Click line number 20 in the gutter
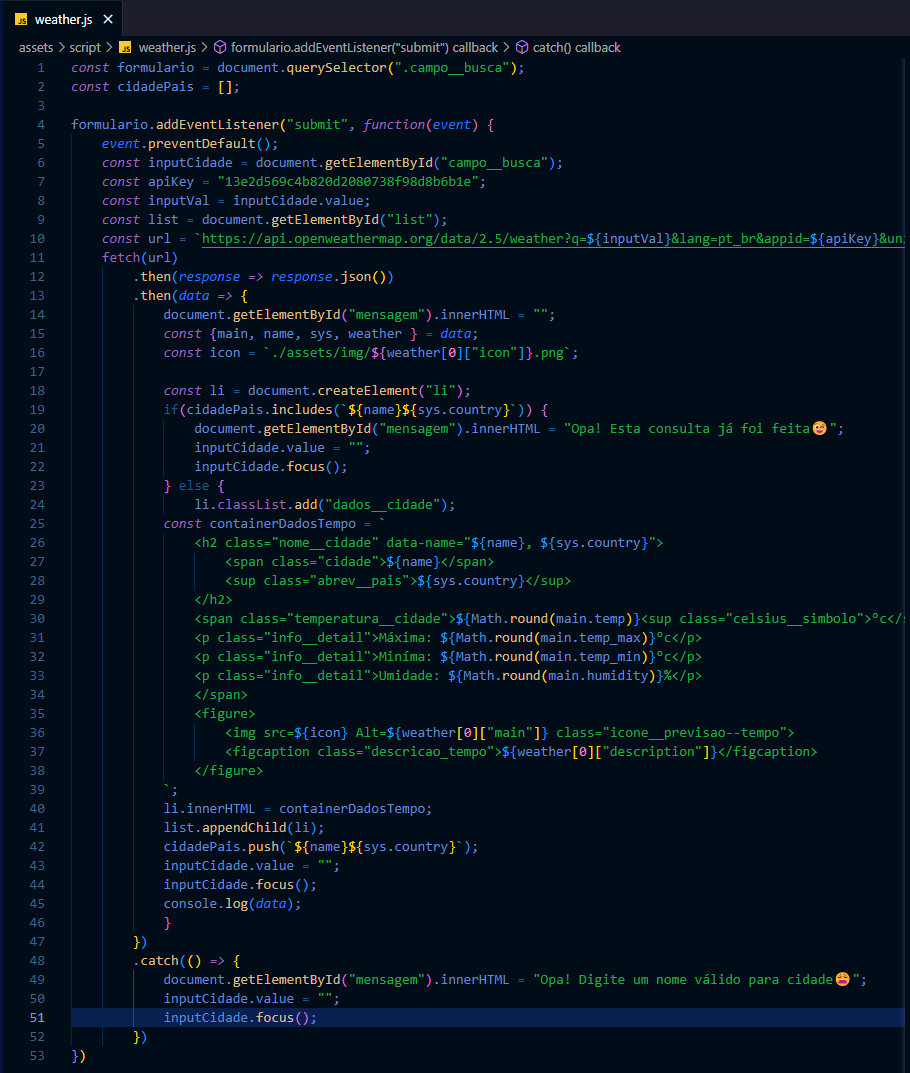910x1073 pixels. tap(37, 428)
